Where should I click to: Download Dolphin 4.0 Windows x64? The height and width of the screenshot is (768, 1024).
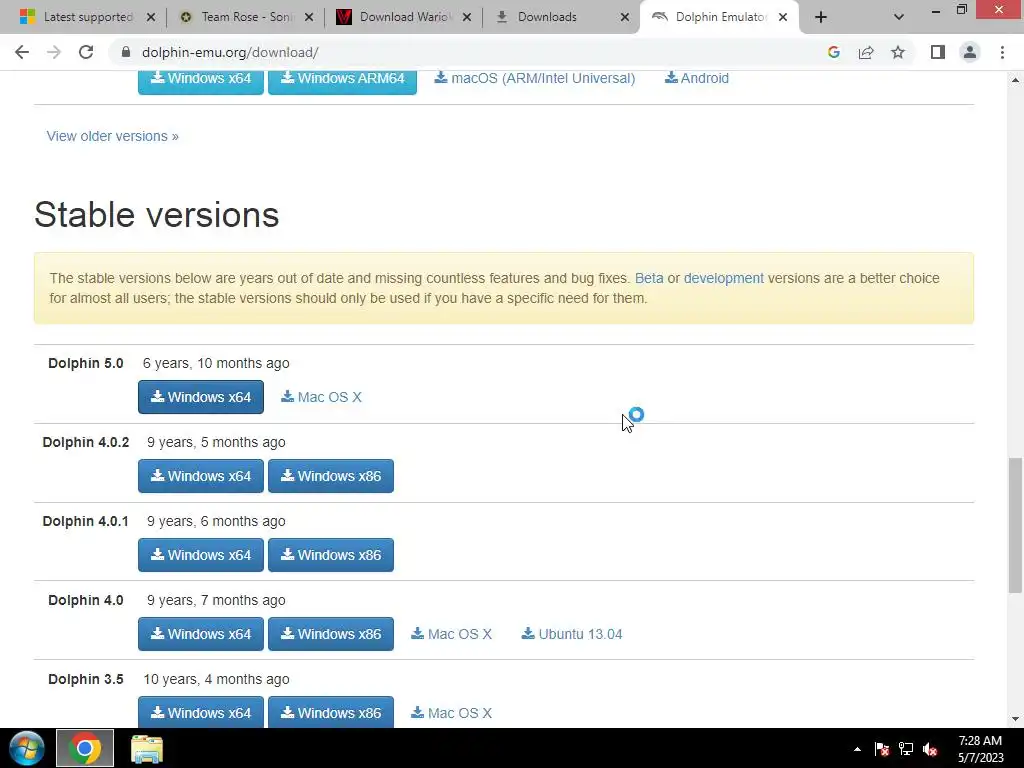200,634
